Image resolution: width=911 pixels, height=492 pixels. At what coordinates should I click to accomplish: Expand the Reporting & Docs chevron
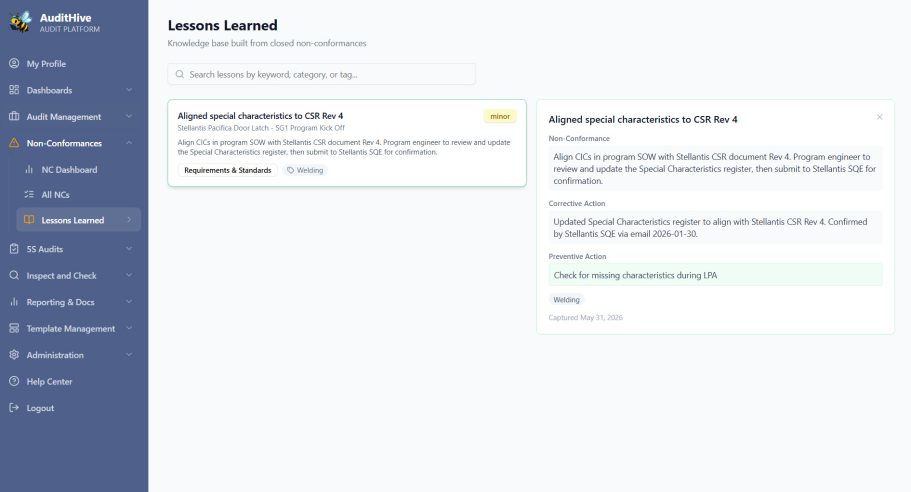pyautogui.click(x=129, y=302)
